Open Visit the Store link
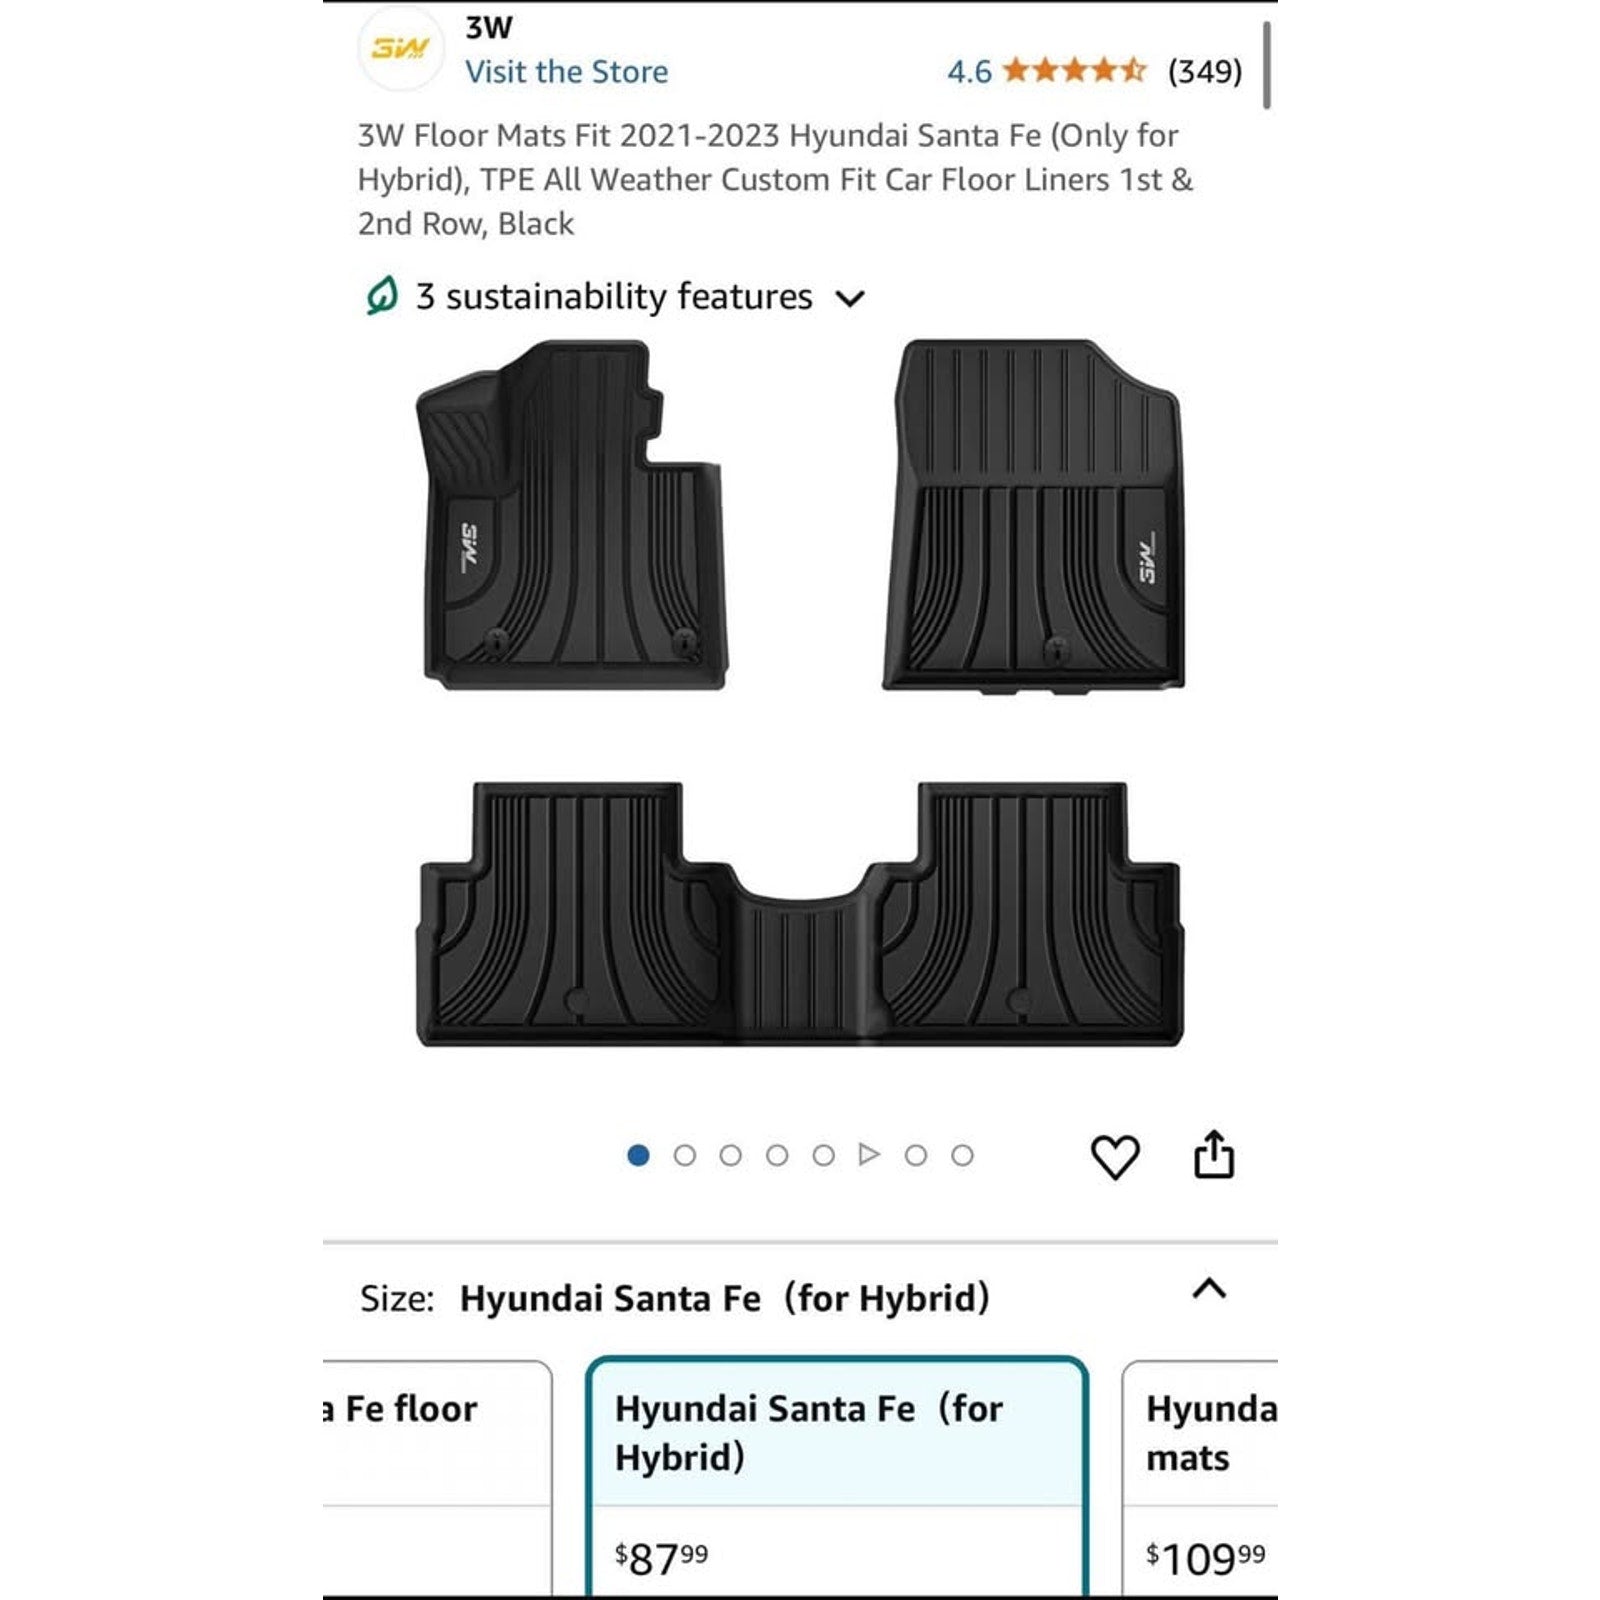Screen dimensions: 1600x1600 point(566,72)
